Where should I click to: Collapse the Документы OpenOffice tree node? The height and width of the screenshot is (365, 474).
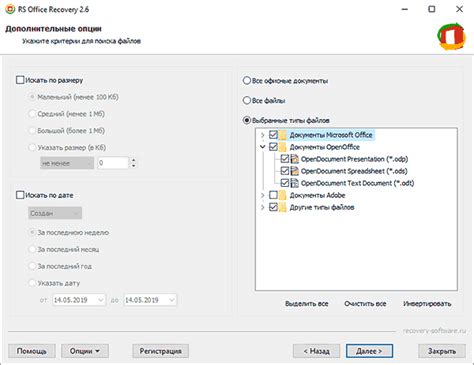tap(263, 147)
